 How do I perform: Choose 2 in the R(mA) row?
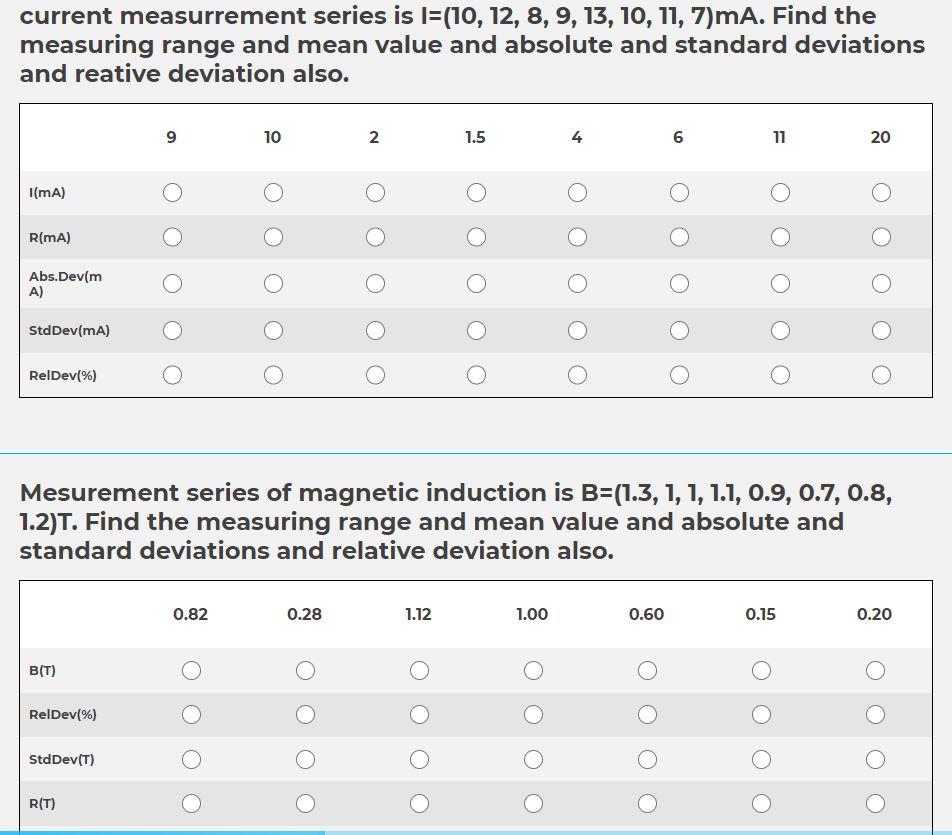pos(375,237)
